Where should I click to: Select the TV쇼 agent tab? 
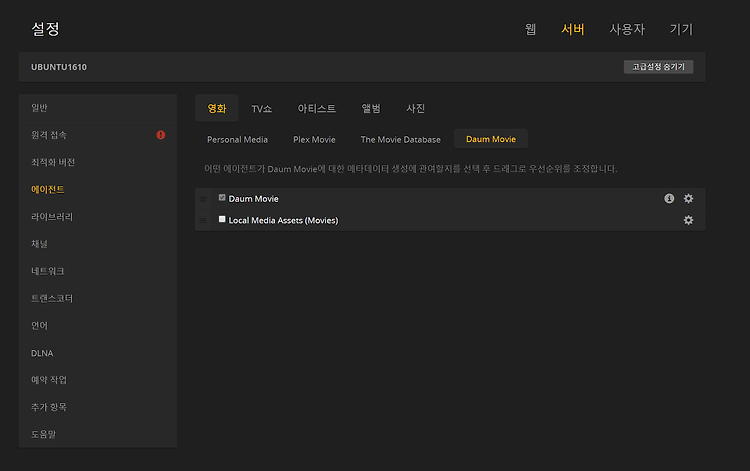click(x=262, y=109)
